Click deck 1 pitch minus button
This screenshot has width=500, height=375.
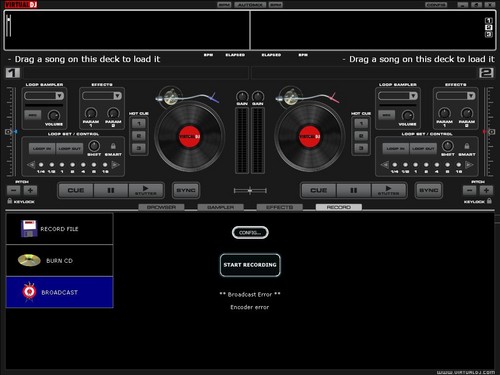coord(14,190)
